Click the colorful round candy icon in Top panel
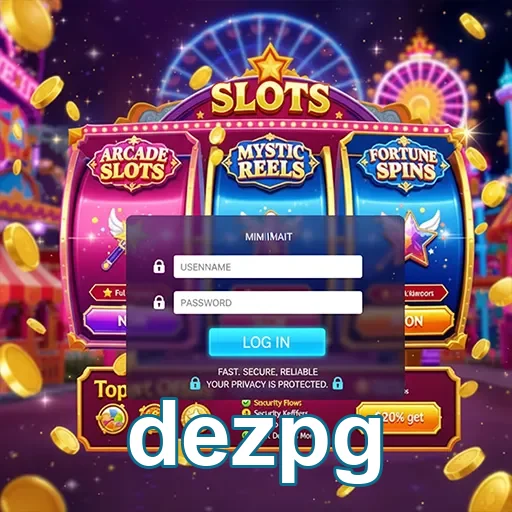Image resolution: width=512 pixels, height=512 pixels. pyautogui.click(x=112, y=419)
